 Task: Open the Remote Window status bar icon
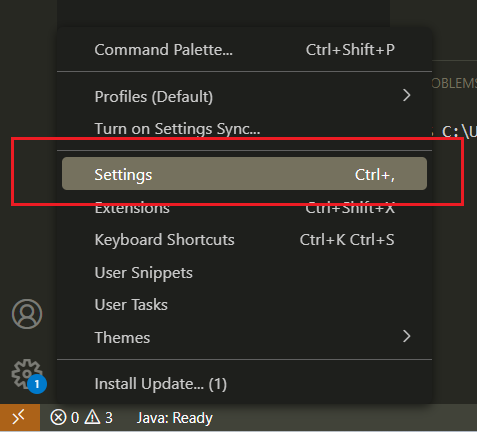[20, 418]
